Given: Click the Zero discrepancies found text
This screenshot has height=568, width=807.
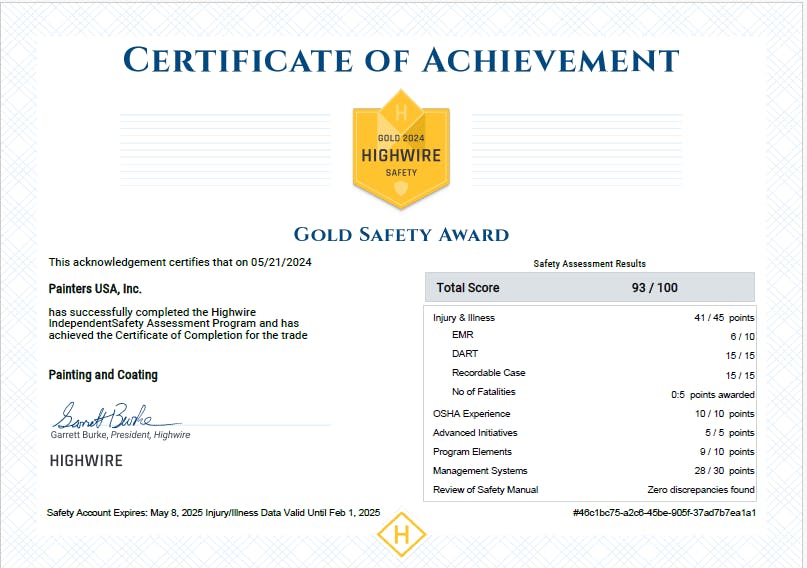Looking at the screenshot, I should tap(701, 490).
